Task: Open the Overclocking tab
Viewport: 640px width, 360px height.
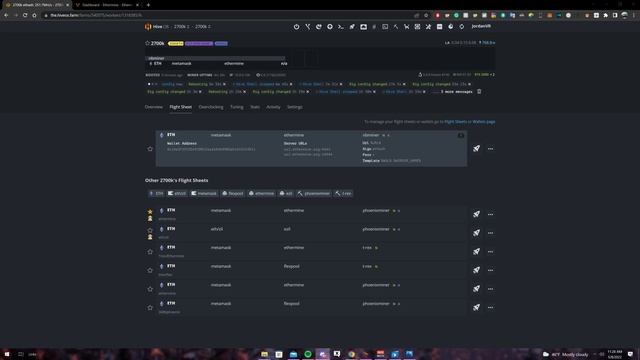Action: coord(211,107)
